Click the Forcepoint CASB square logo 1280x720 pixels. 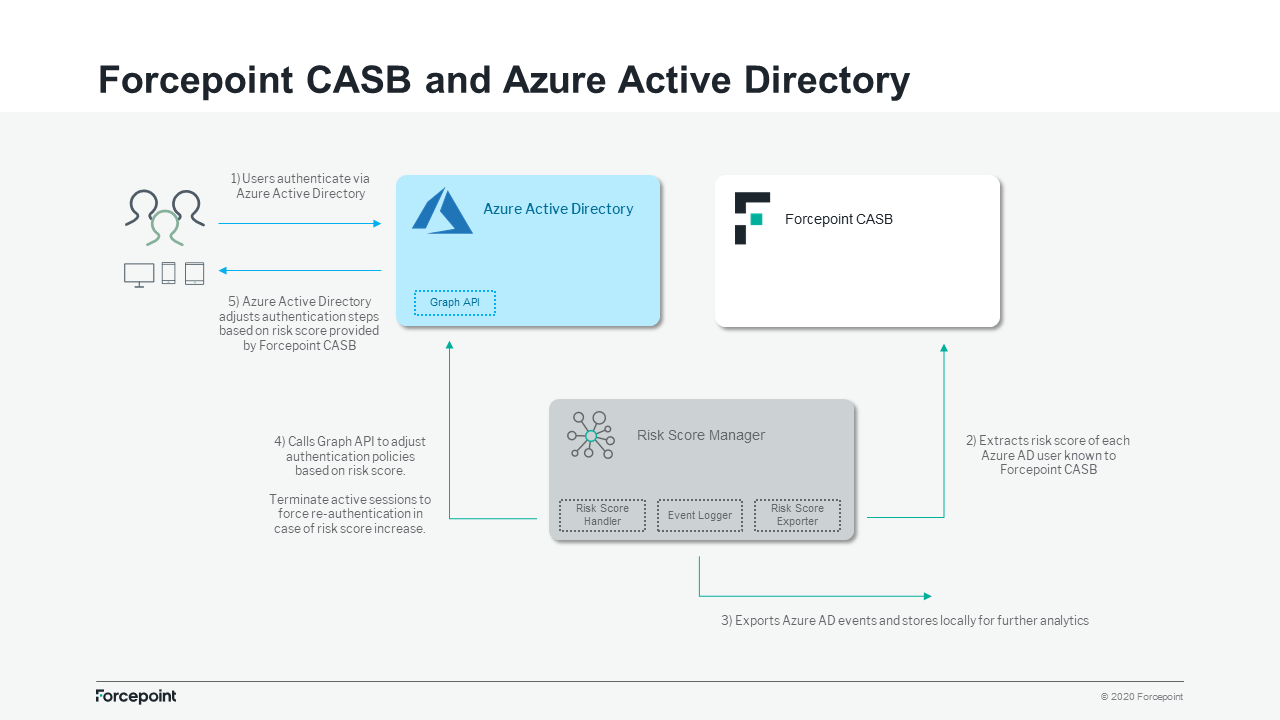pos(752,218)
